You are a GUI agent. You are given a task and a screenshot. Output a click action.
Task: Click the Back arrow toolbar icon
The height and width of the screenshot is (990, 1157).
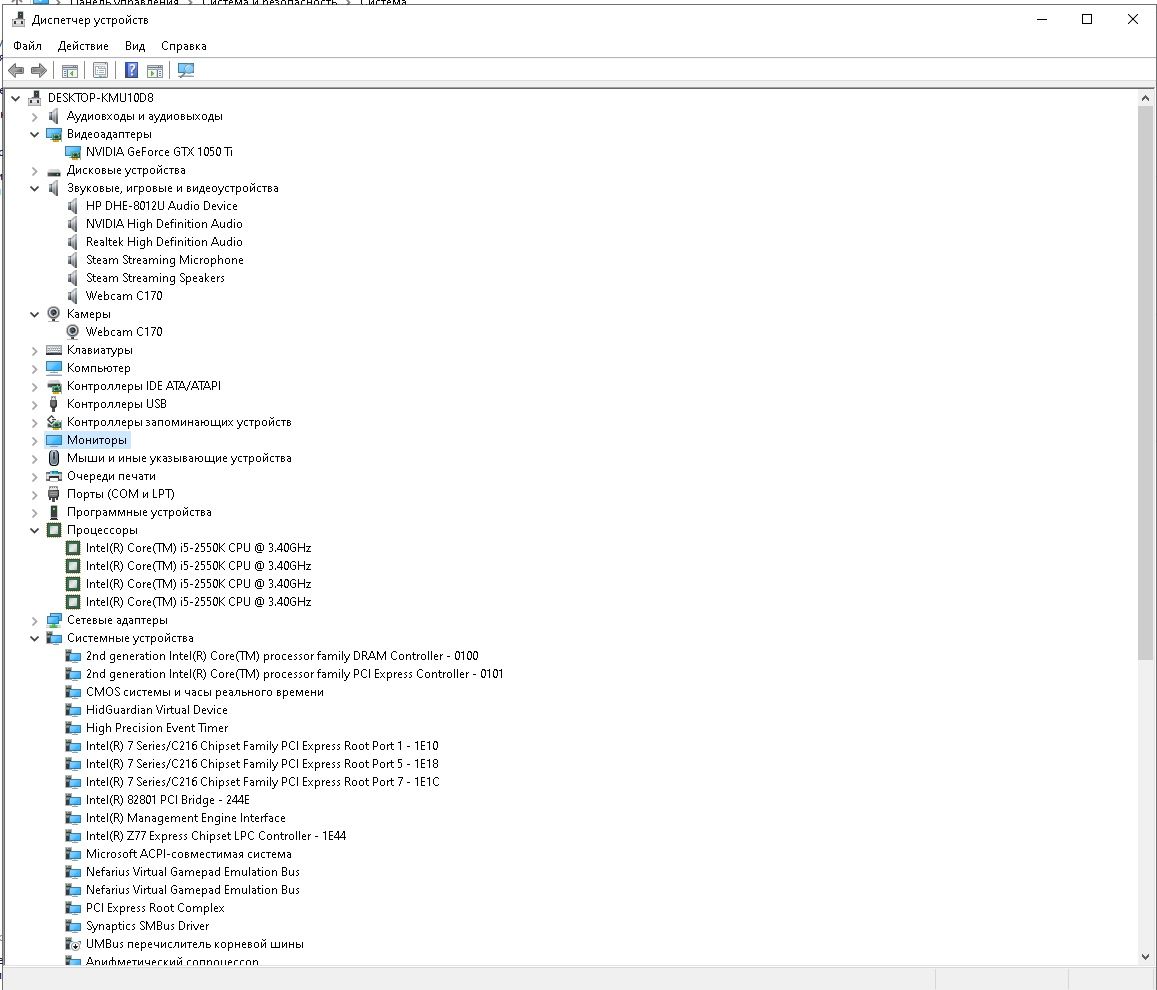pos(15,70)
